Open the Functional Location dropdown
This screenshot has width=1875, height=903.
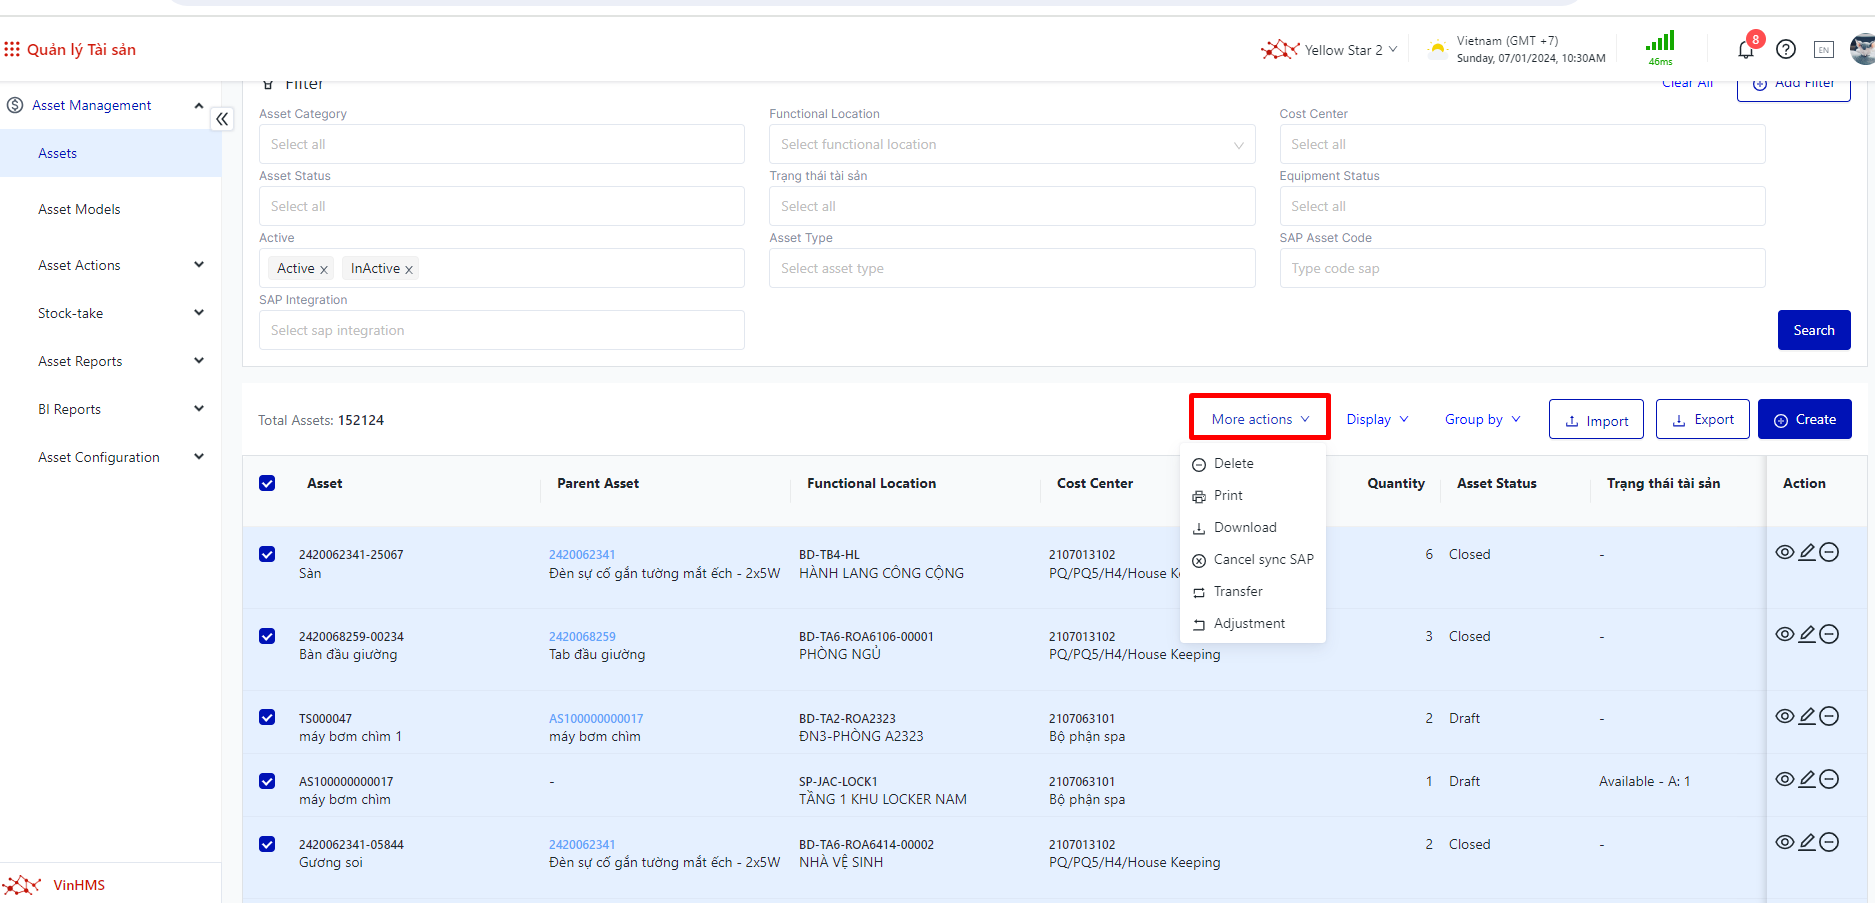point(1011,145)
